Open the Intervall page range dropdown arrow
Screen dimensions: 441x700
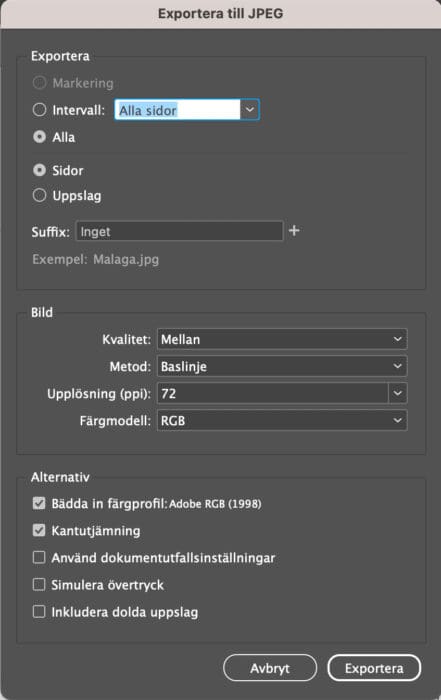pos(250,110)
